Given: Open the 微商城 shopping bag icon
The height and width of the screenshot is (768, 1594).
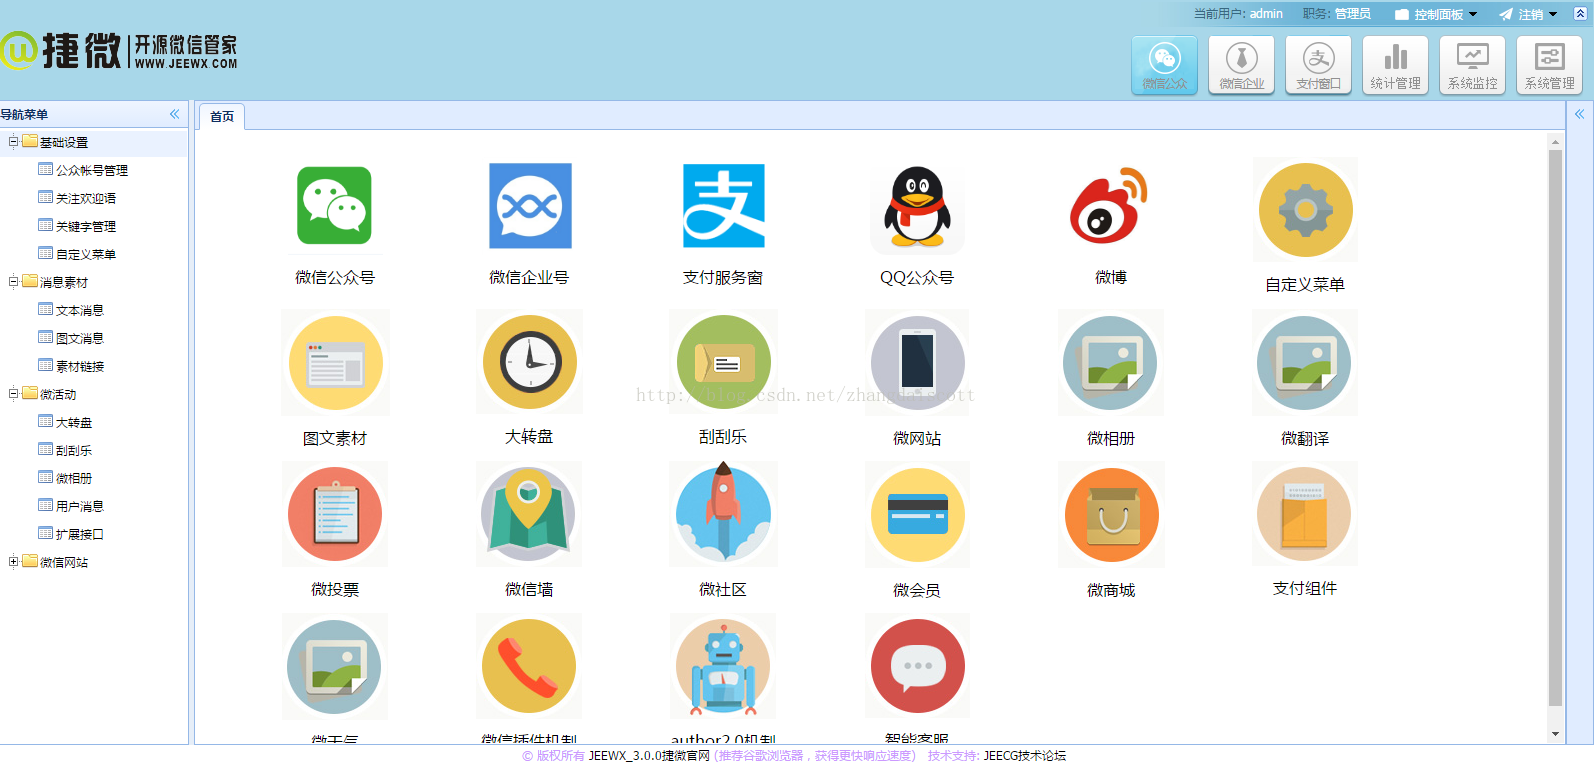Looking at the screenshot, I should 1111,514.
